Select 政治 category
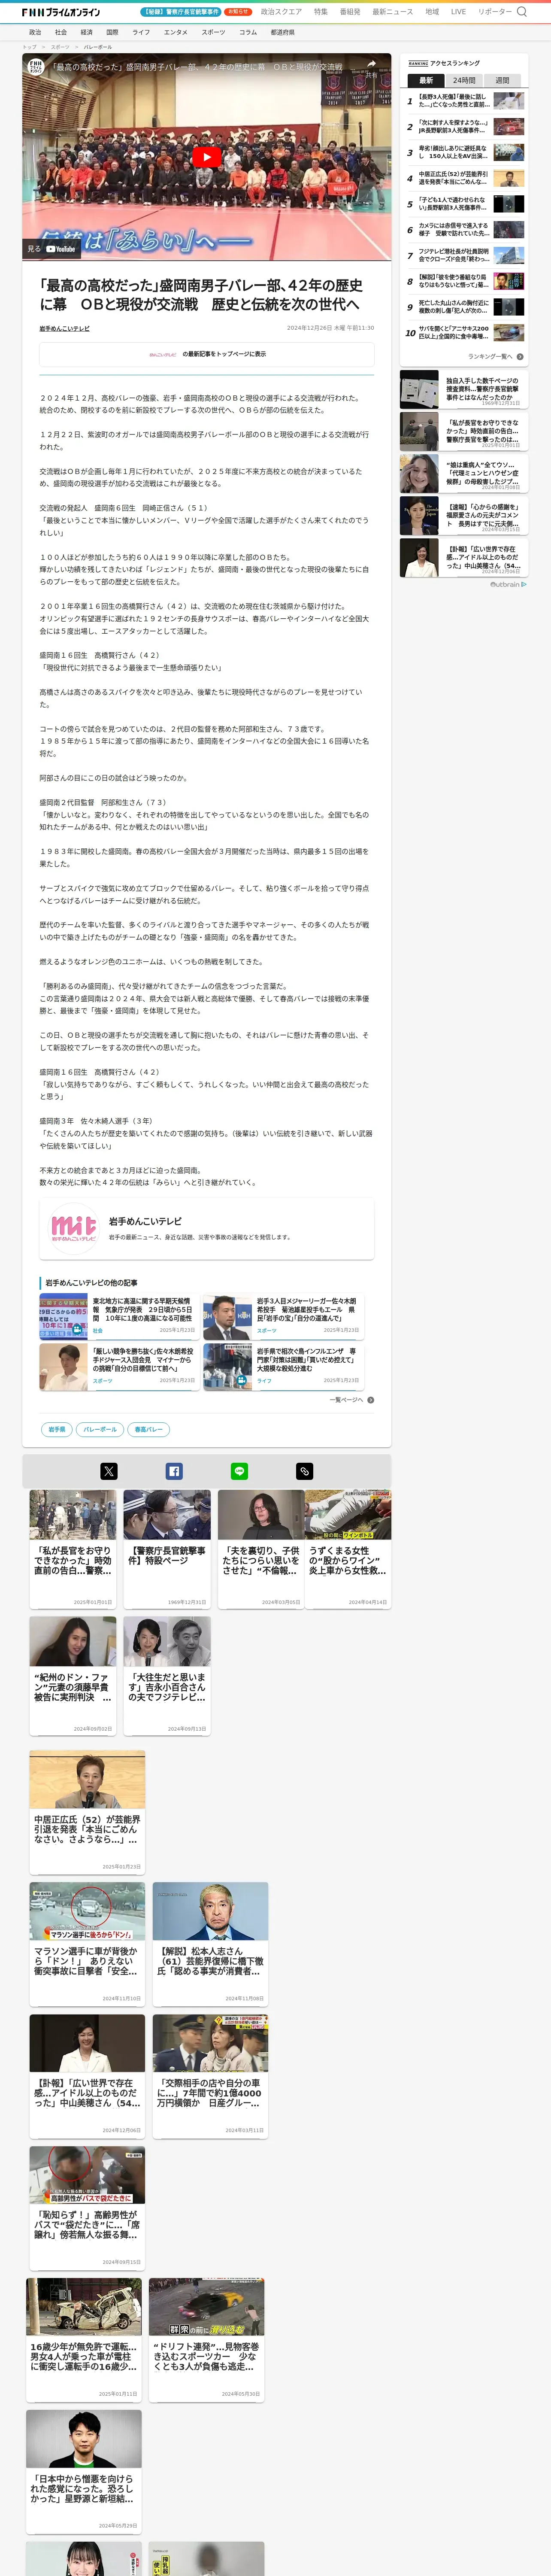The height and width of the screenshot is (2576, 551). coord(35,32)
